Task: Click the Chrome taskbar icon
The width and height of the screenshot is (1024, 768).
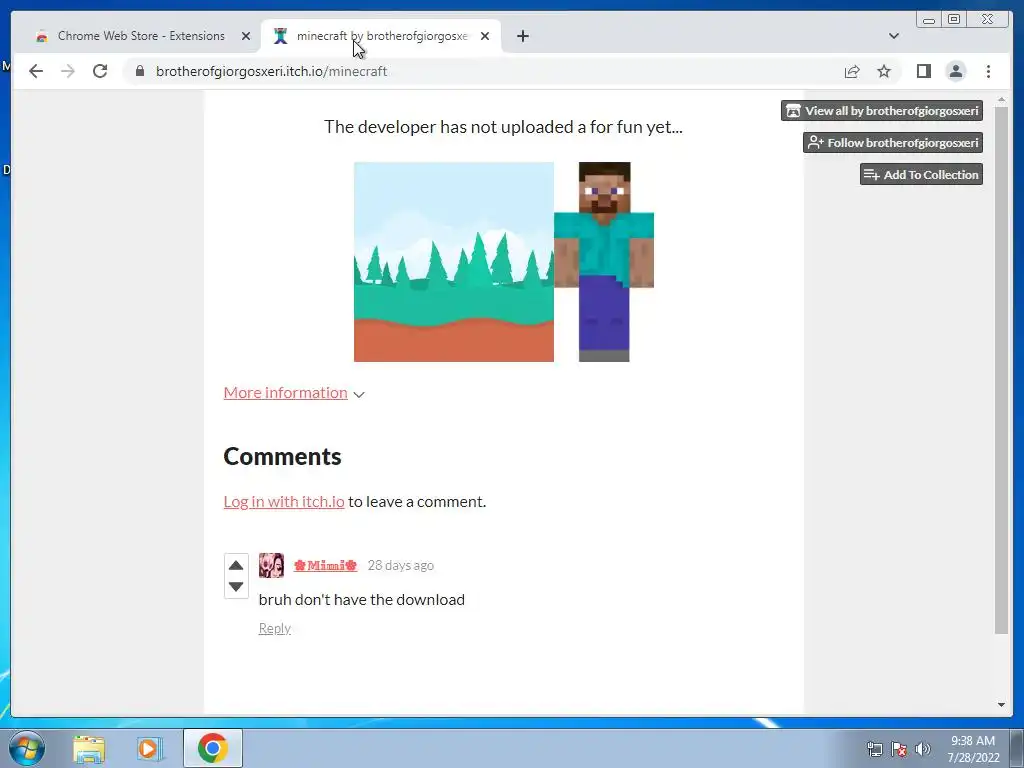Action: (x=213, y=748)
